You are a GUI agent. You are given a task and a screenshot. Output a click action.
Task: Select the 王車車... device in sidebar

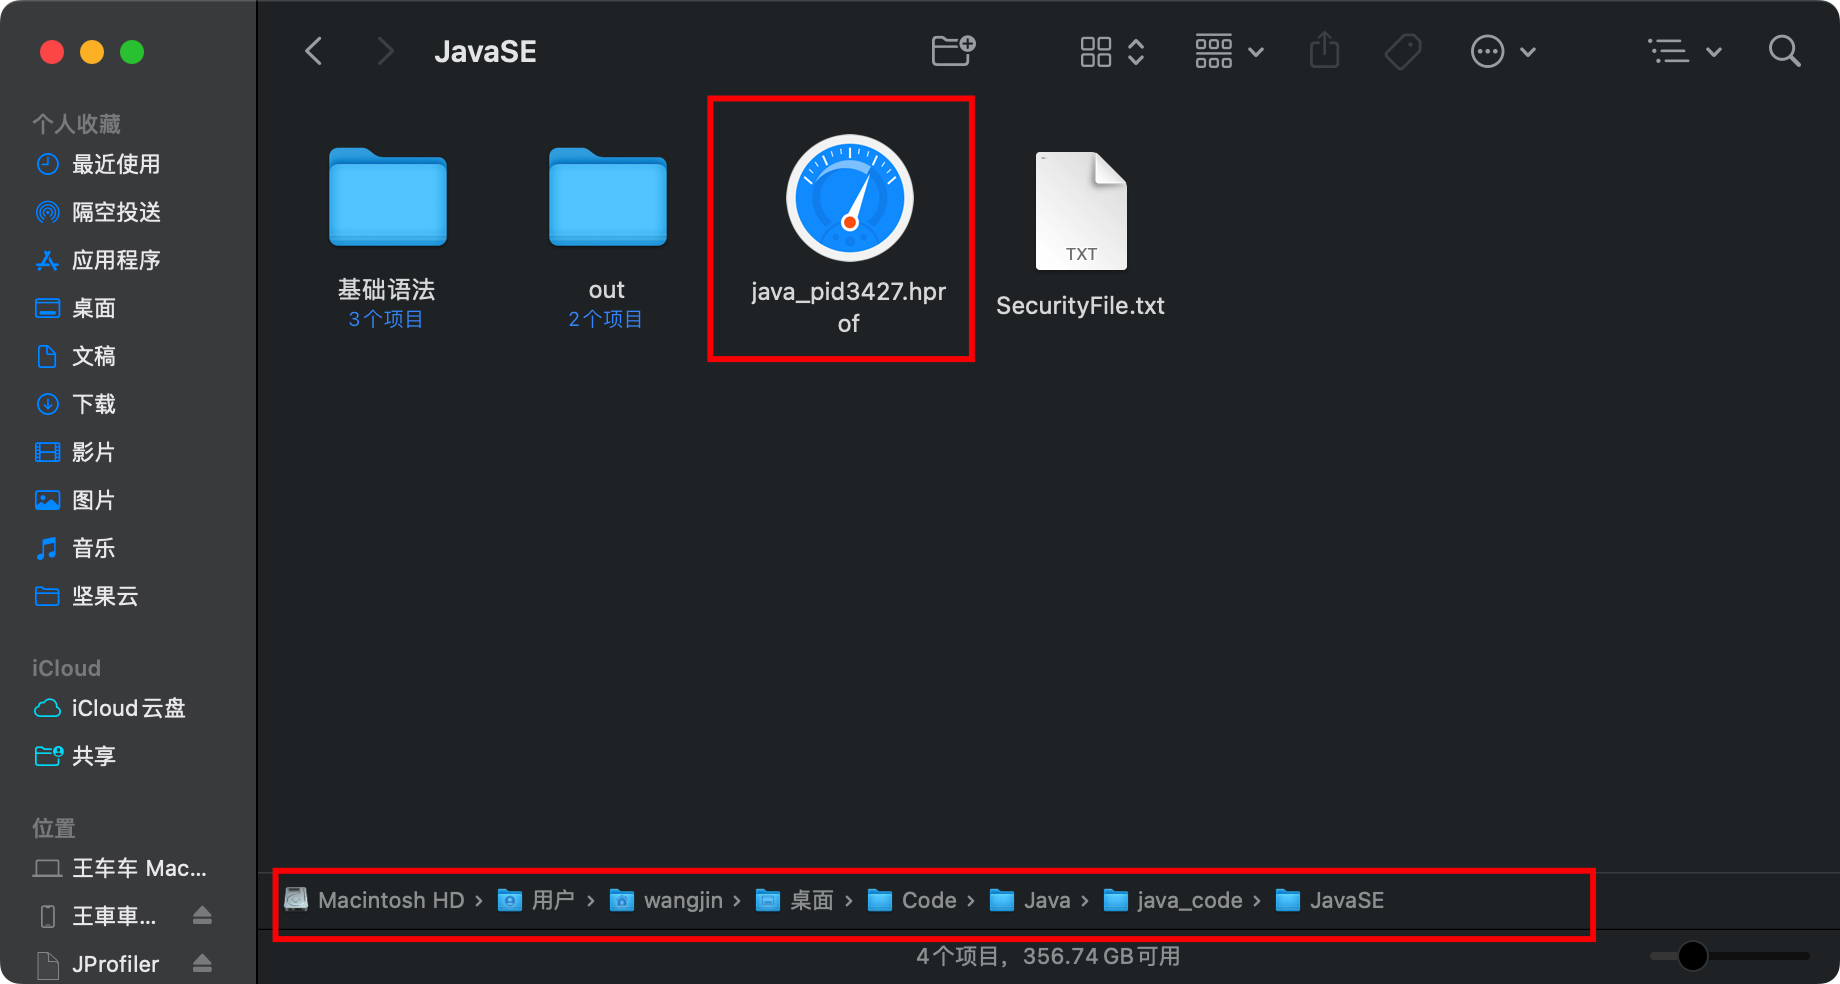pyautogui.click(x=100, y=916)
